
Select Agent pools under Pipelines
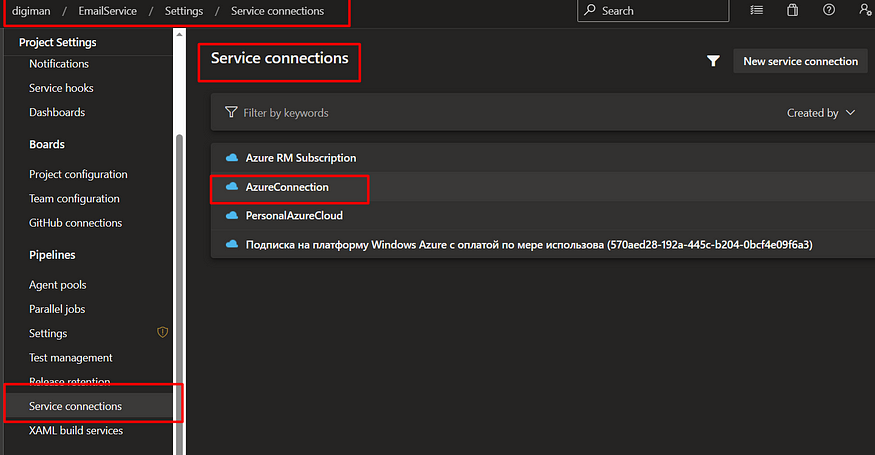pos(57,285)
